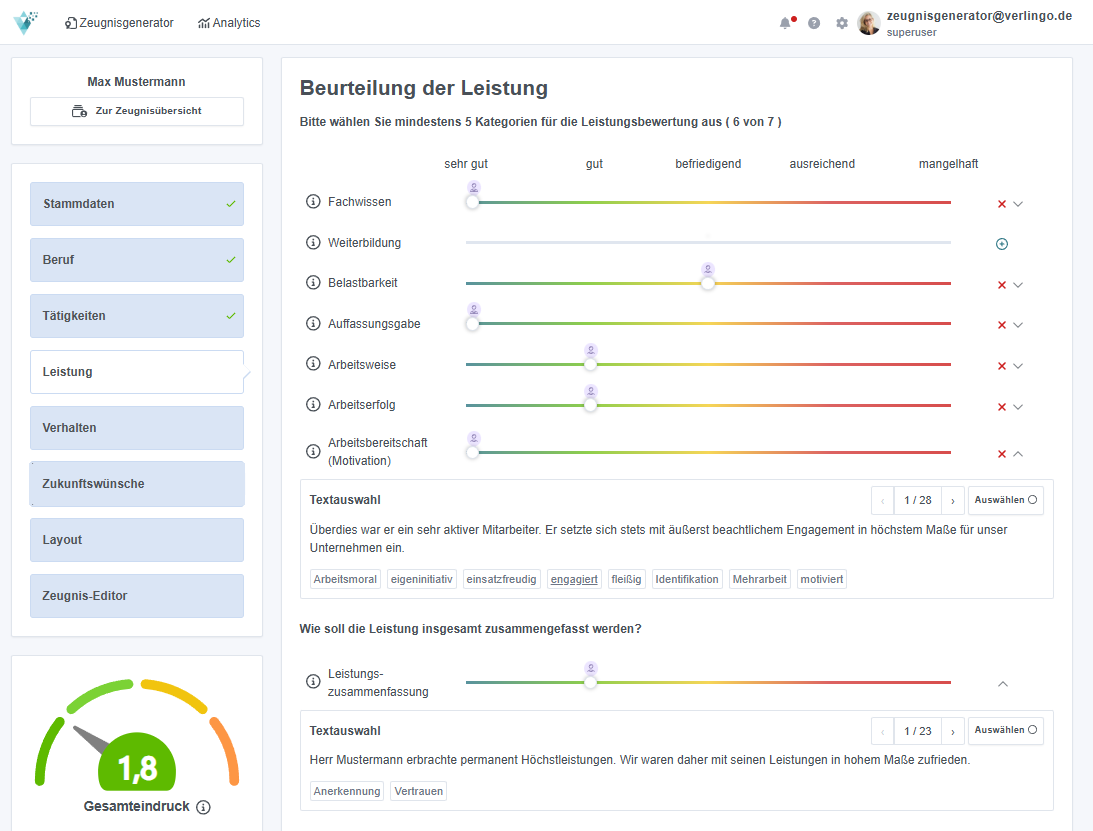Go to next text of 1 / 28
The height and width of the screenshot is (831, 1093).
tap(953, 501)
